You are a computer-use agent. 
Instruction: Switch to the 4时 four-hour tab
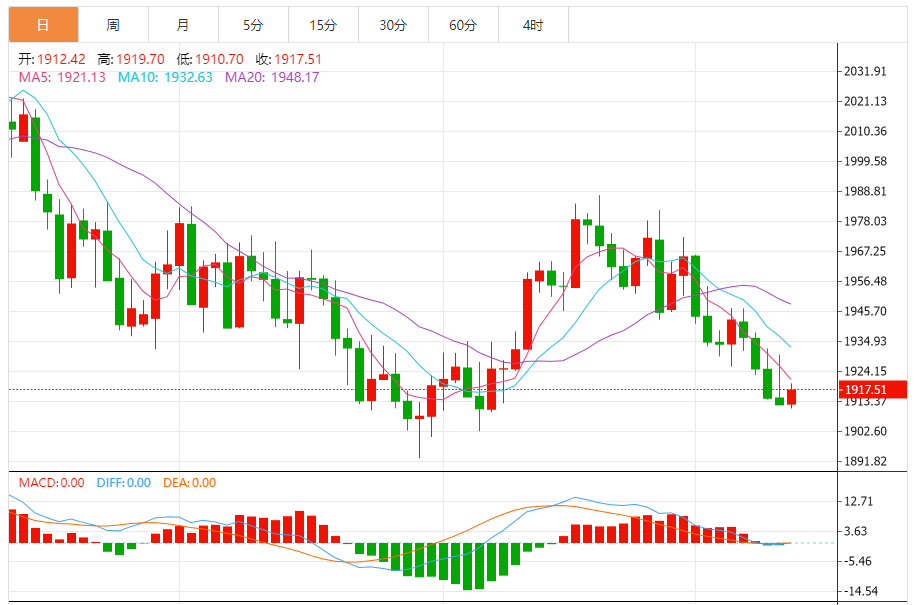533,25
